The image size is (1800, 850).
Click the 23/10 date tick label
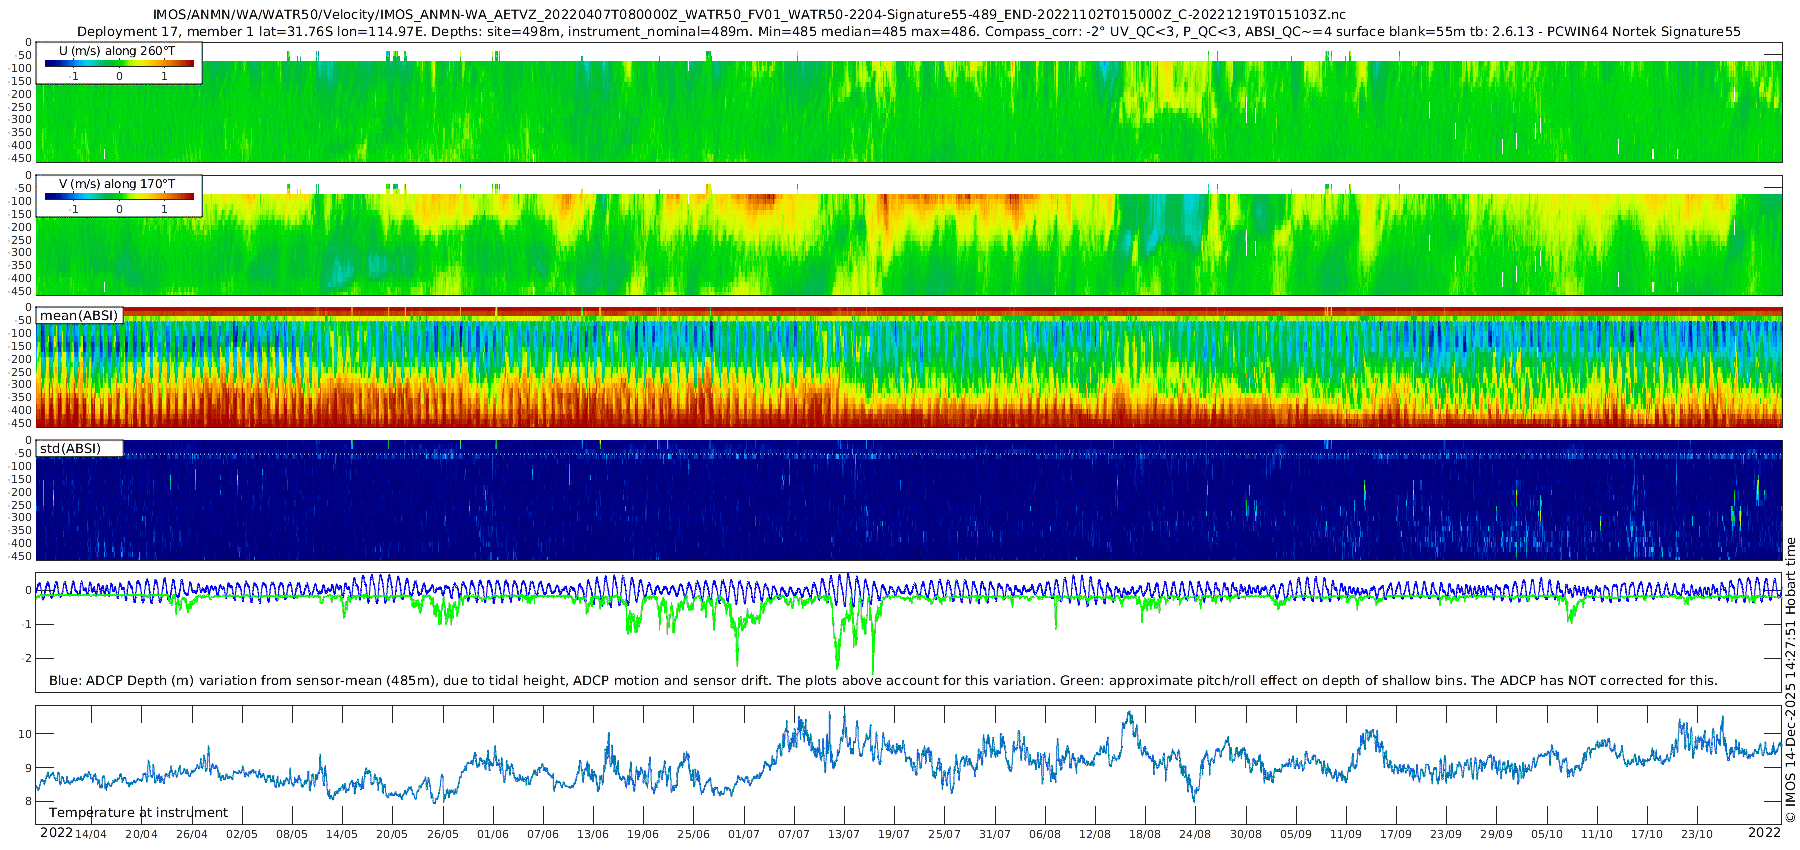1697,834
